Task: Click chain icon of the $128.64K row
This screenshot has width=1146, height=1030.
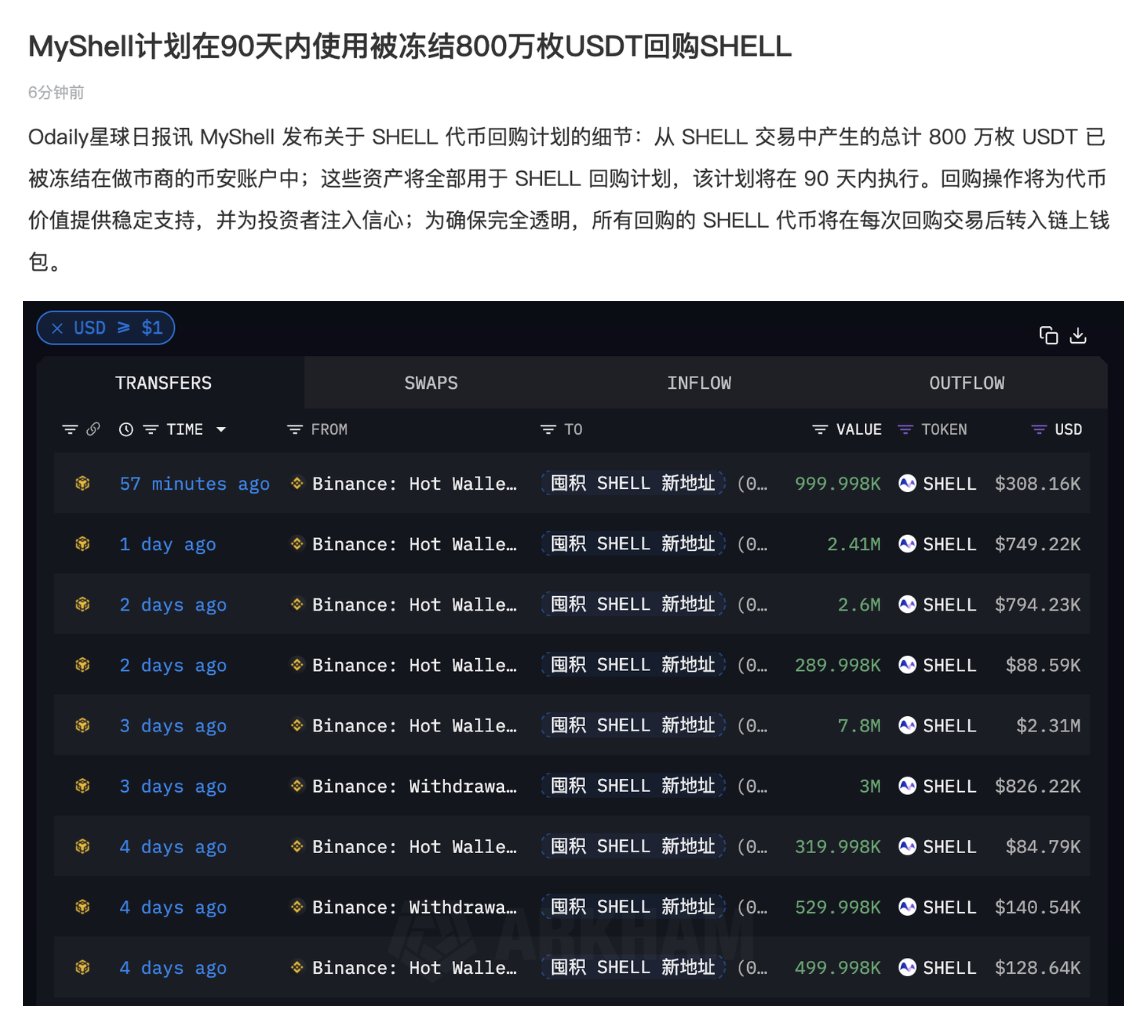Action: (83, 967)
